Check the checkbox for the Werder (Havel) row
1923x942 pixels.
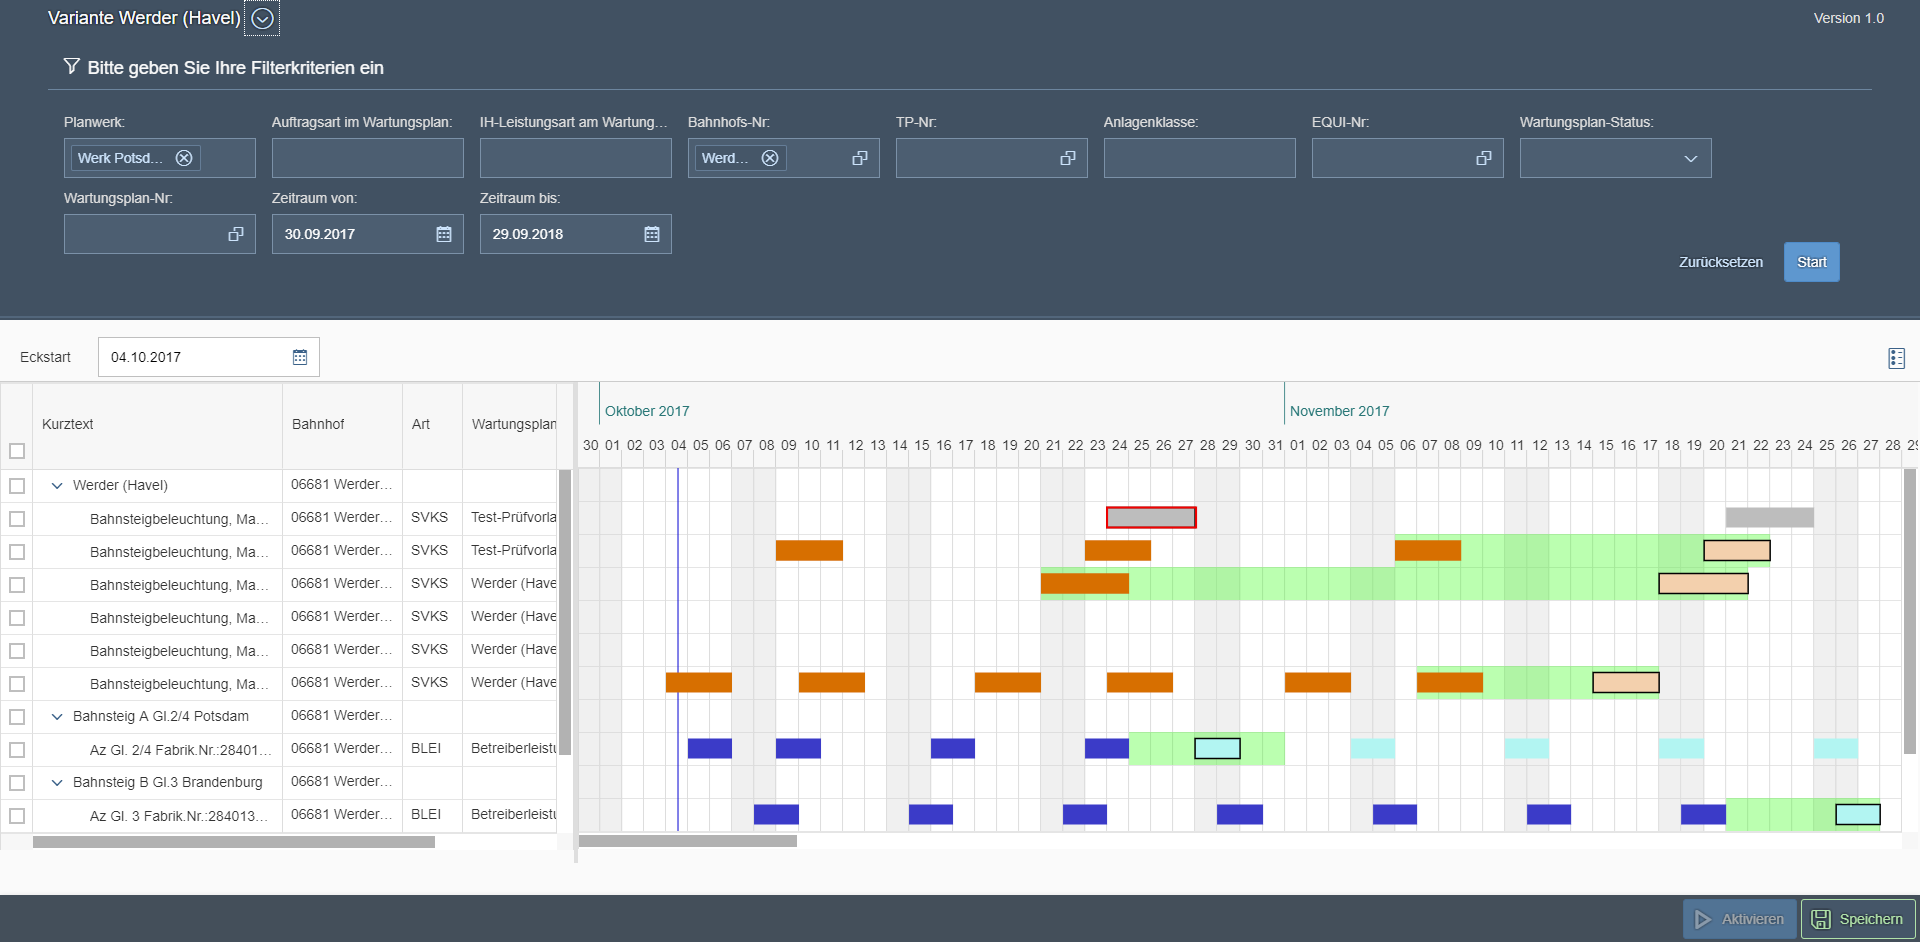click(16, 485)
